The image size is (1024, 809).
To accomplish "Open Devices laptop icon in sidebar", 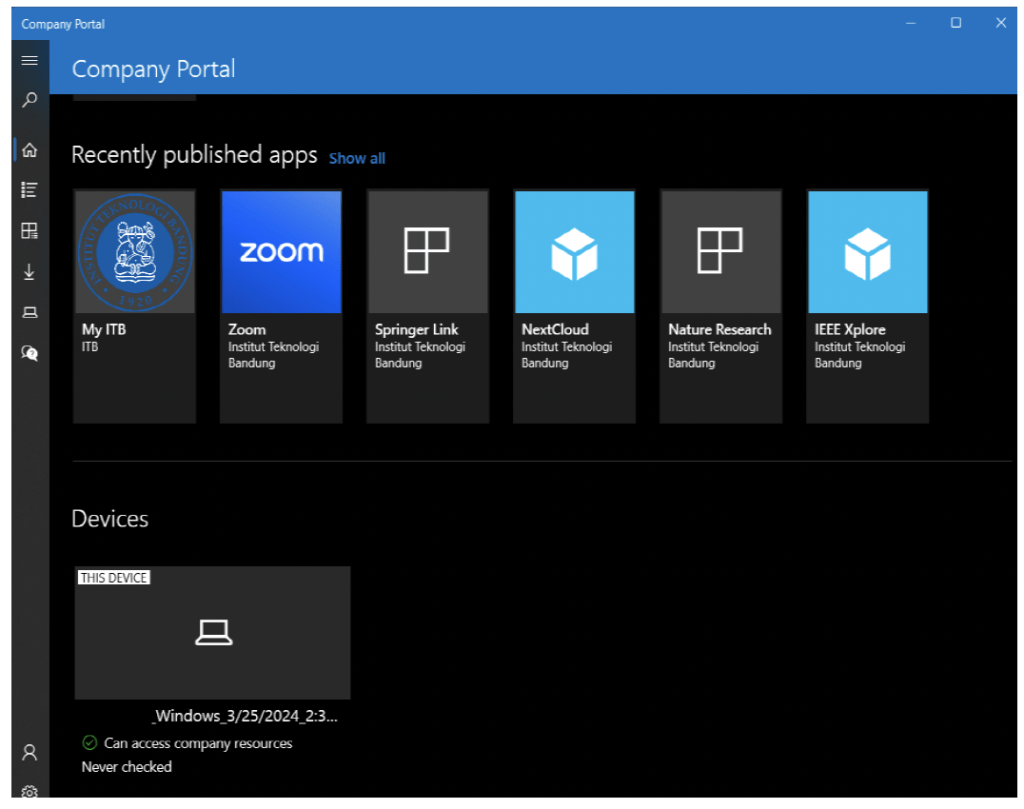I will point(29,313).
